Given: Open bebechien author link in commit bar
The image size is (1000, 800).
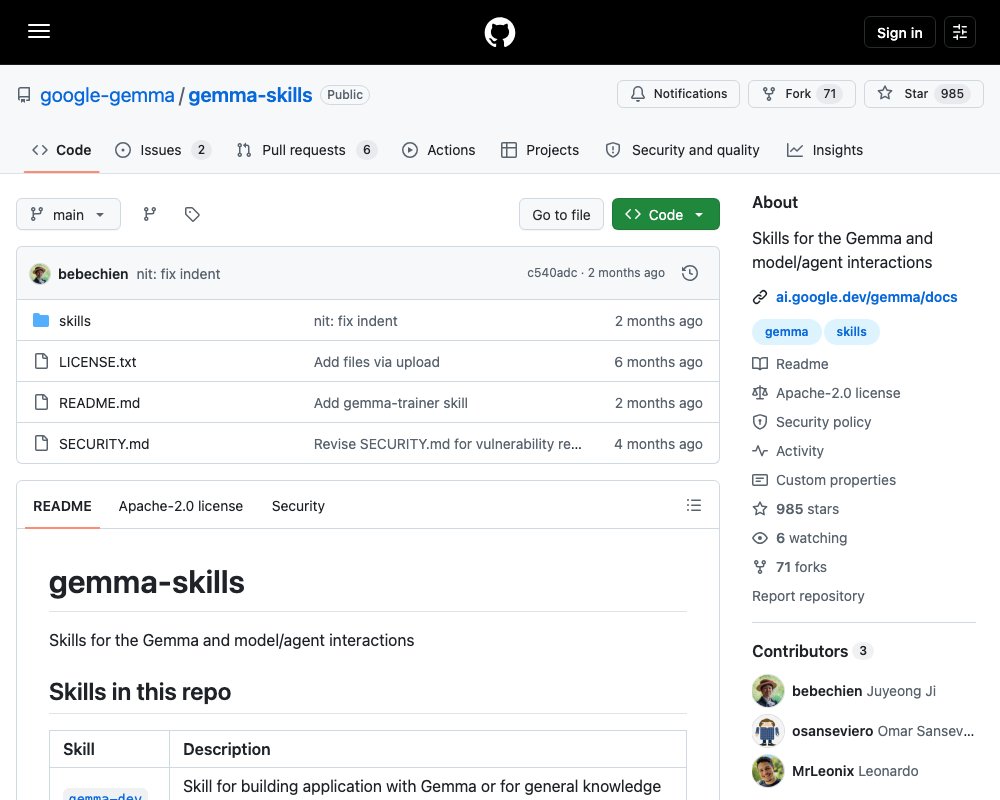Looking at the screenshot, I should tap(93, 274).
